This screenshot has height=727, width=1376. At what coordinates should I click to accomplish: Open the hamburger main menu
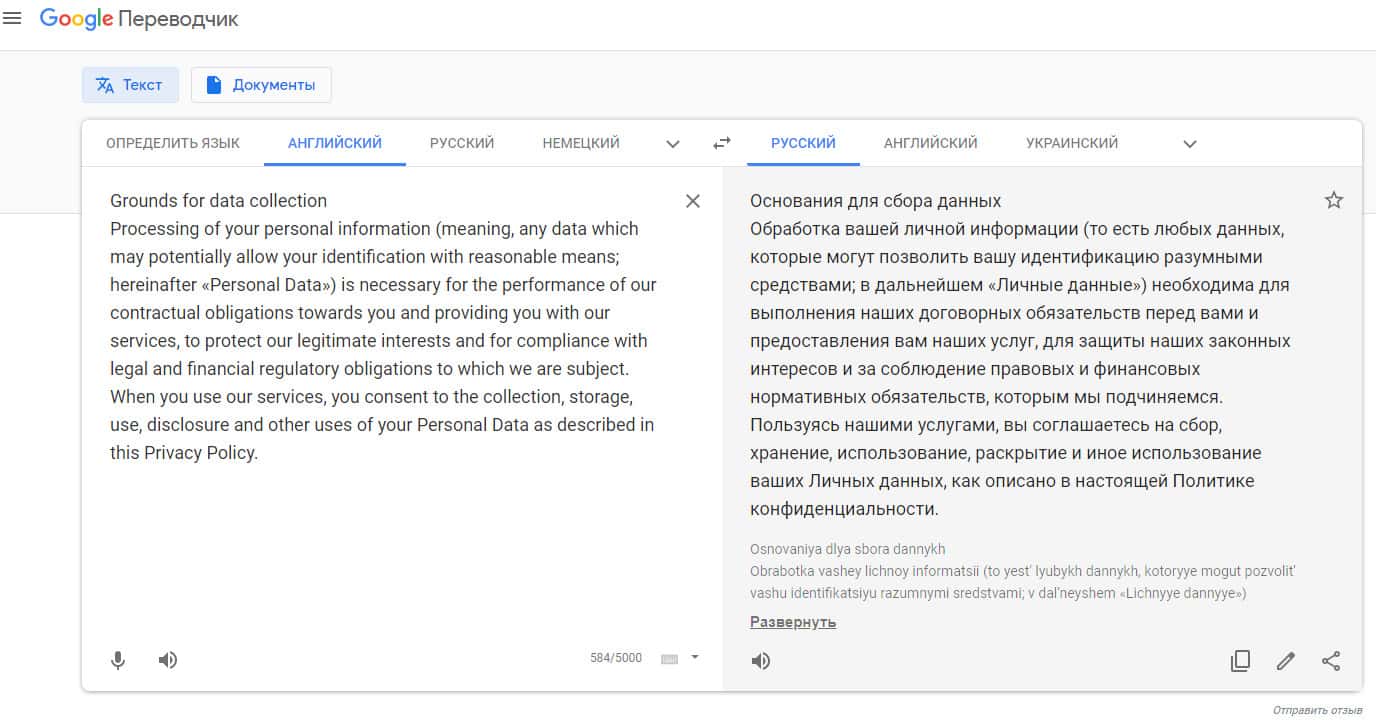click(13, 19)
